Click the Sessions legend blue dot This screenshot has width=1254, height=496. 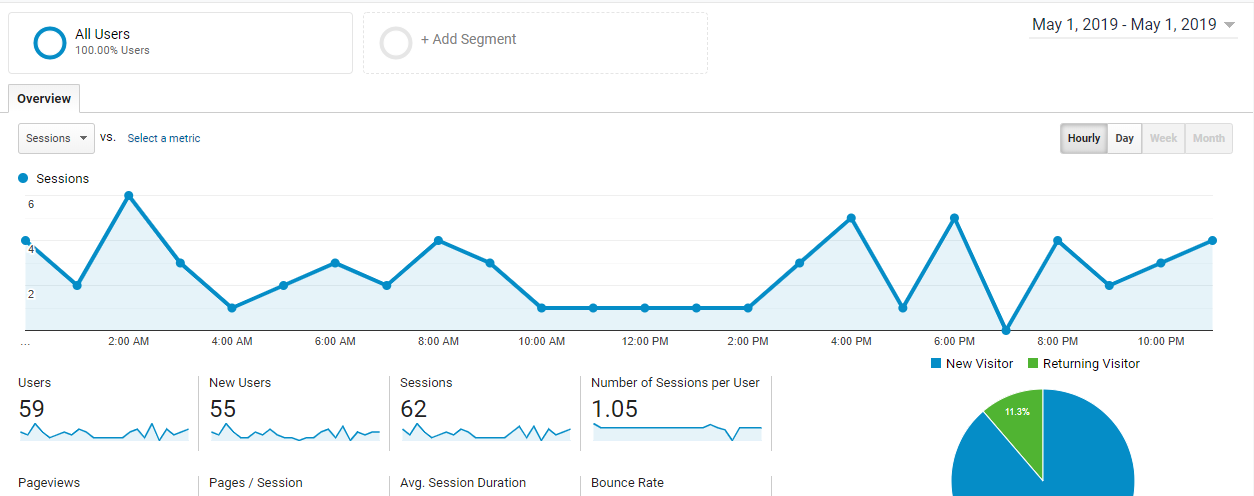(23, 178)
